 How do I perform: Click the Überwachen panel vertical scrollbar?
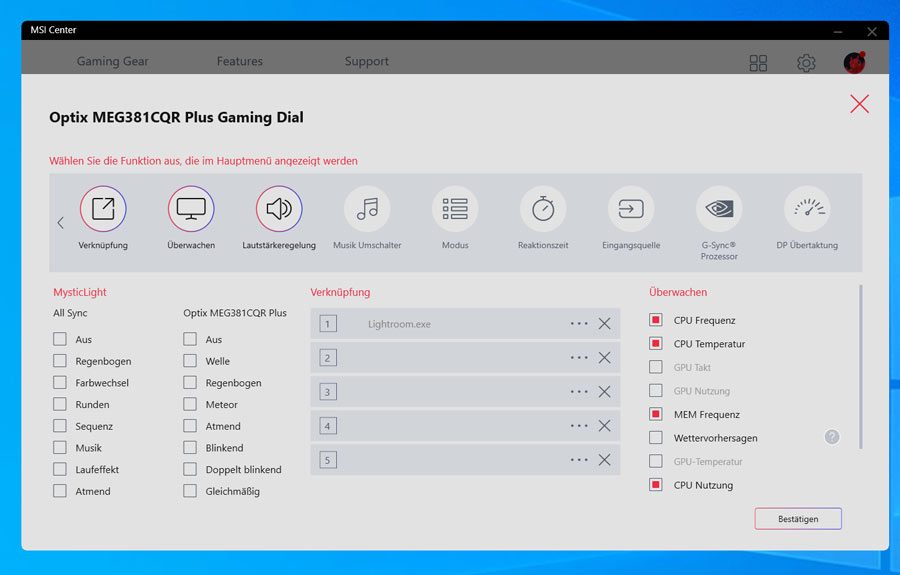click(861, 367)
